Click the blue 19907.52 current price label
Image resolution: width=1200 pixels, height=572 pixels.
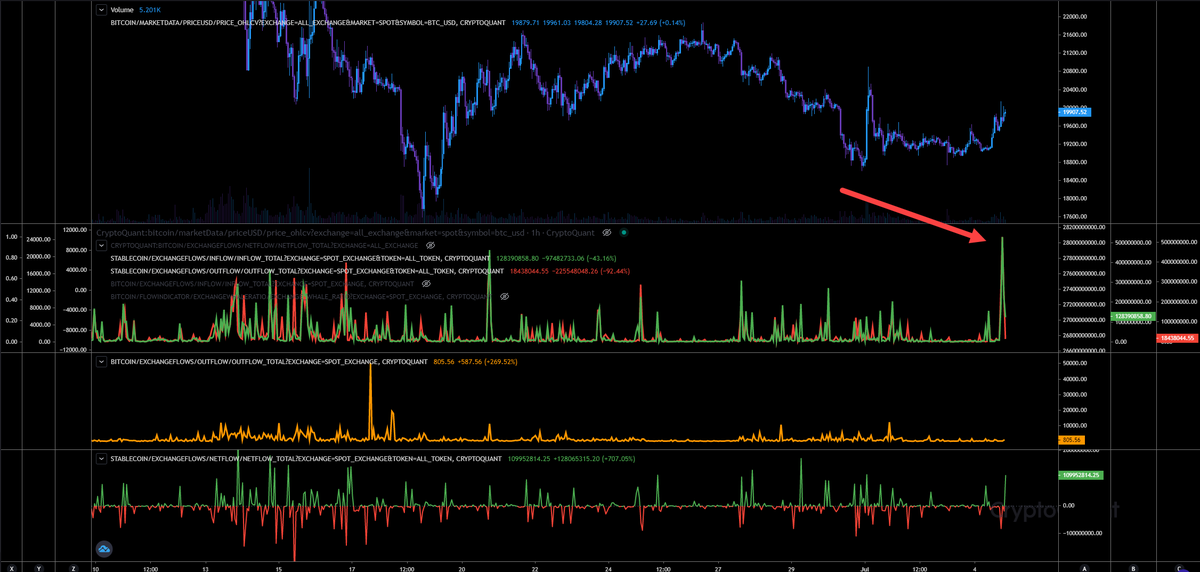point(1076,112)
